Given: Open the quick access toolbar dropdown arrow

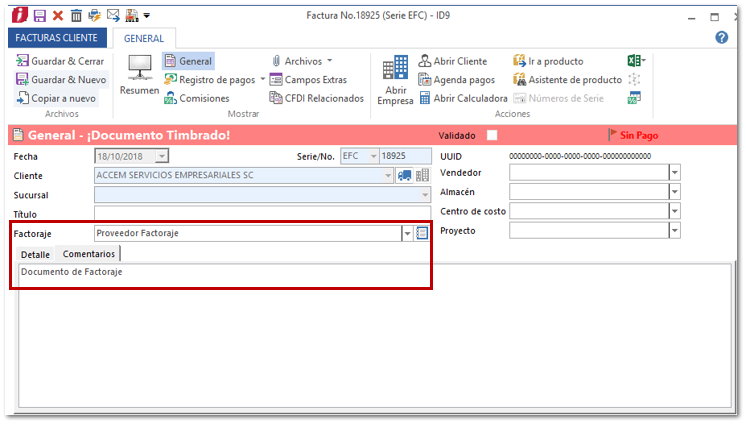Looking at the screenshot, I should click(147, 16).
